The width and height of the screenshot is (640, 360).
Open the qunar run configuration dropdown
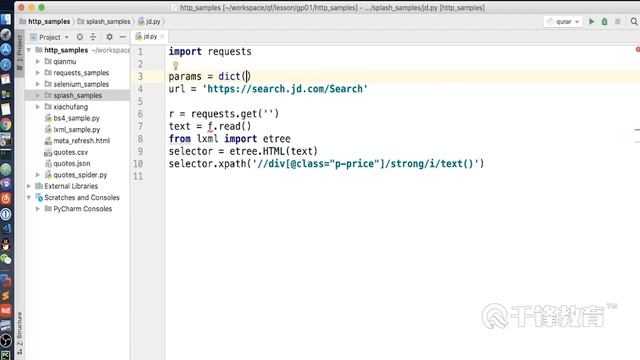tap(563, 22)
